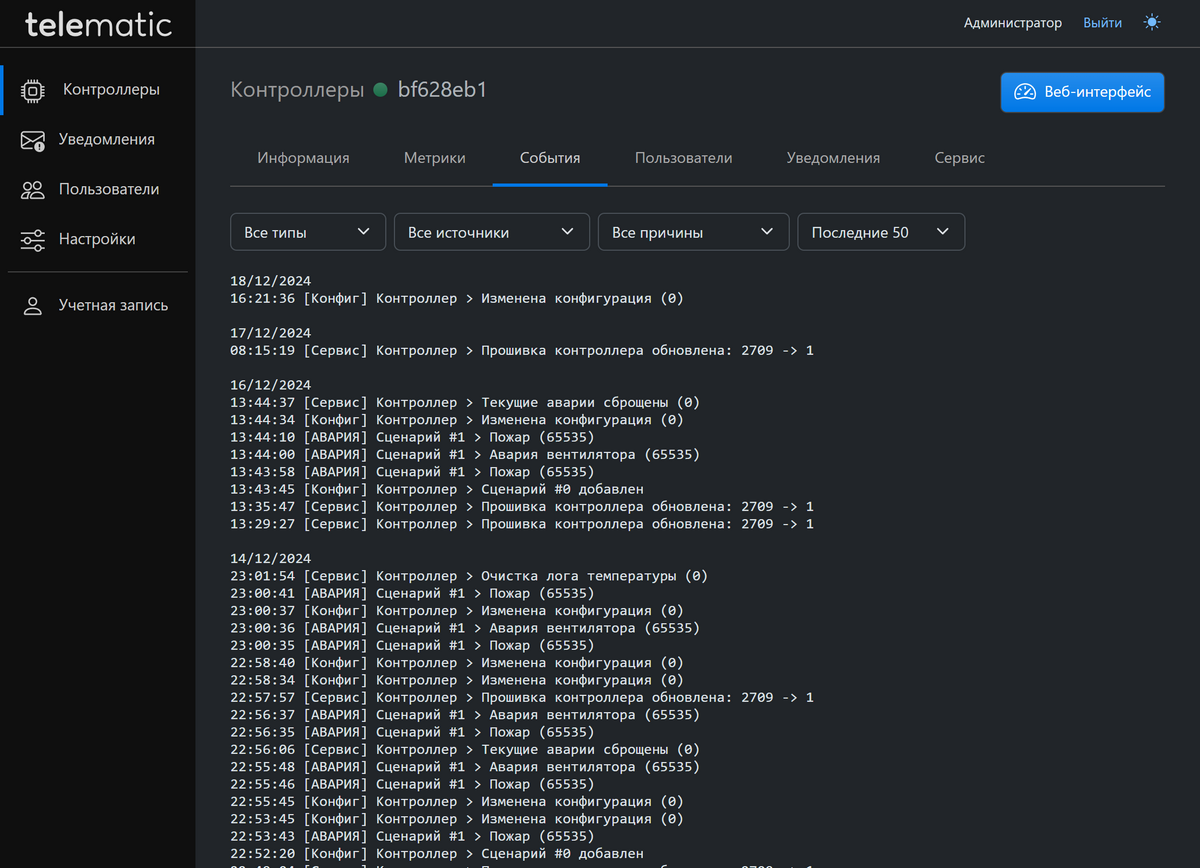Click the Controllers chip icon in sidebar
This screenshot has width=1200, height=868.
(33, 90)
